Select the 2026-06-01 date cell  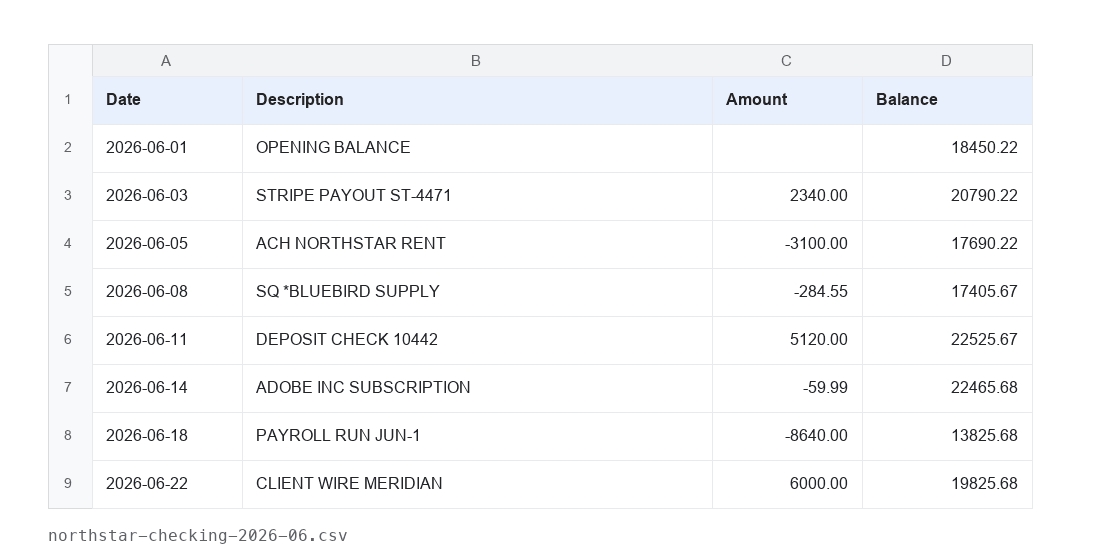coord(167,149)
